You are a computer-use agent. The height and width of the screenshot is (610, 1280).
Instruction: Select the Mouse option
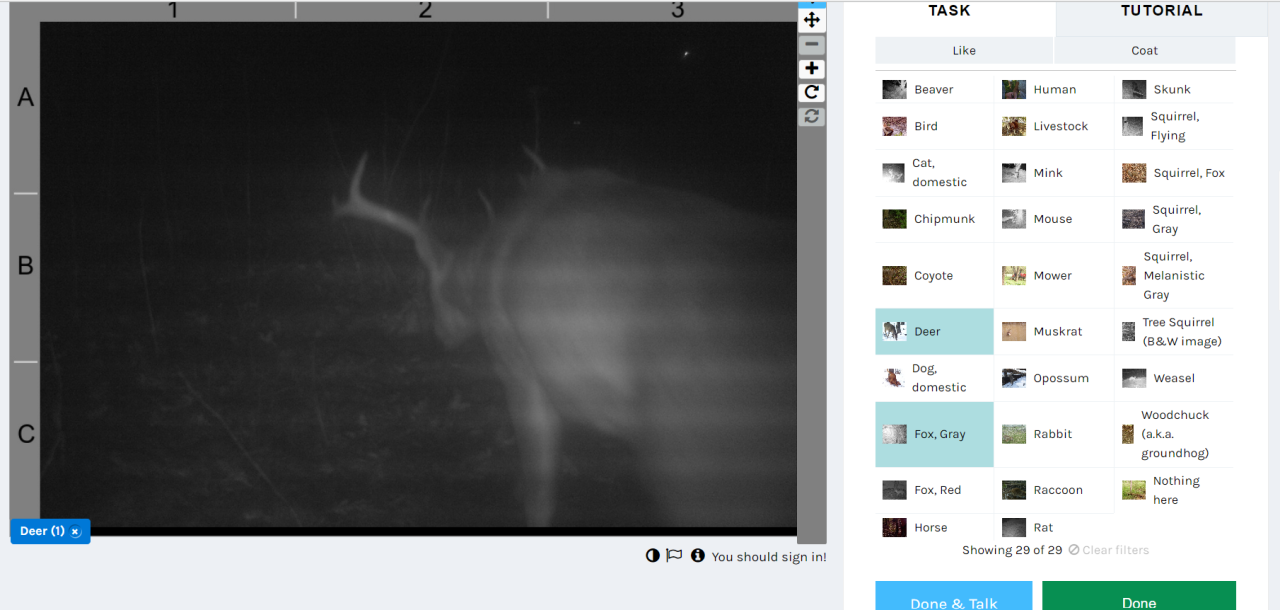1055,219
